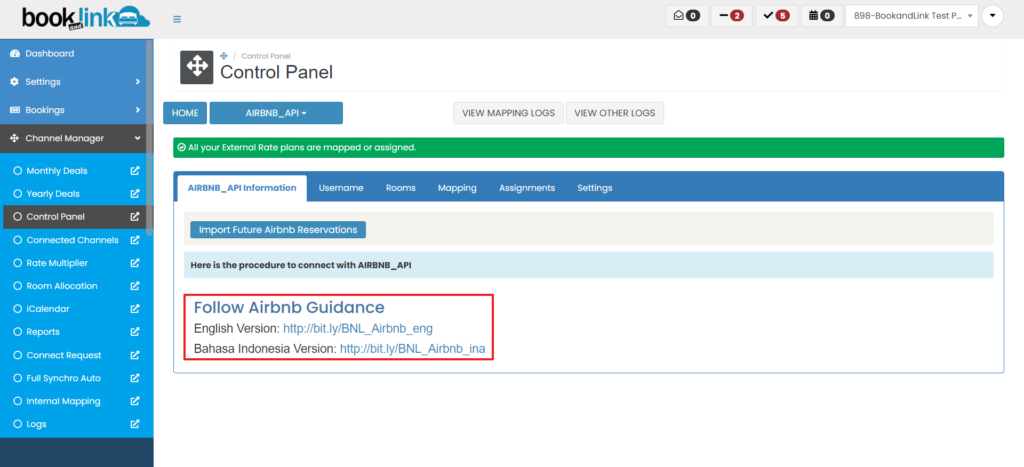This screenshot has height=467, width=1024.
Task: Switch to the Username tab
Action: tap(341, 188)
